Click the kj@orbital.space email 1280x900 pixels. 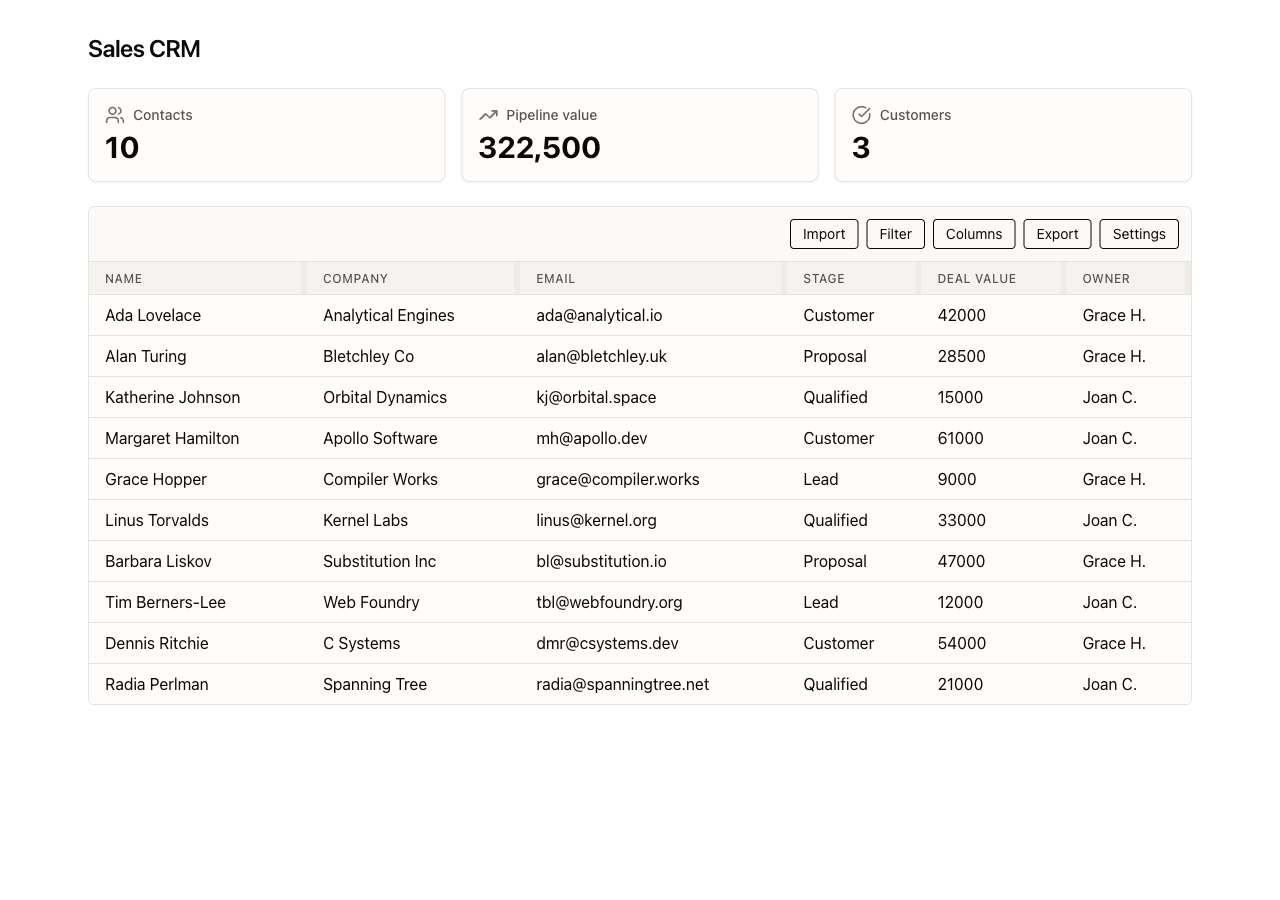pos(596,397)
